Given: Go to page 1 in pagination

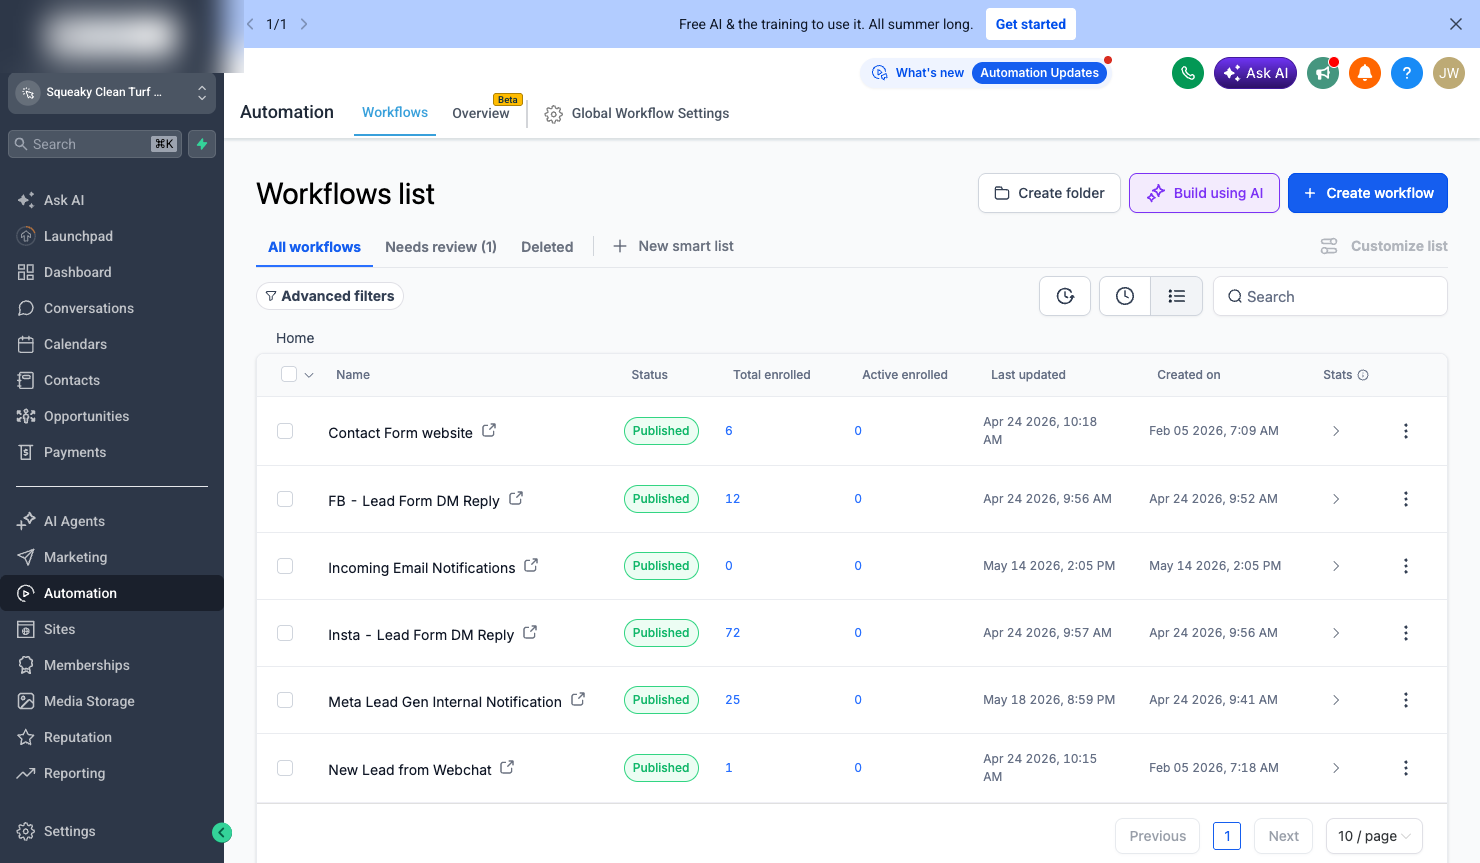Looking at the screenshot, I should 1227,836.
